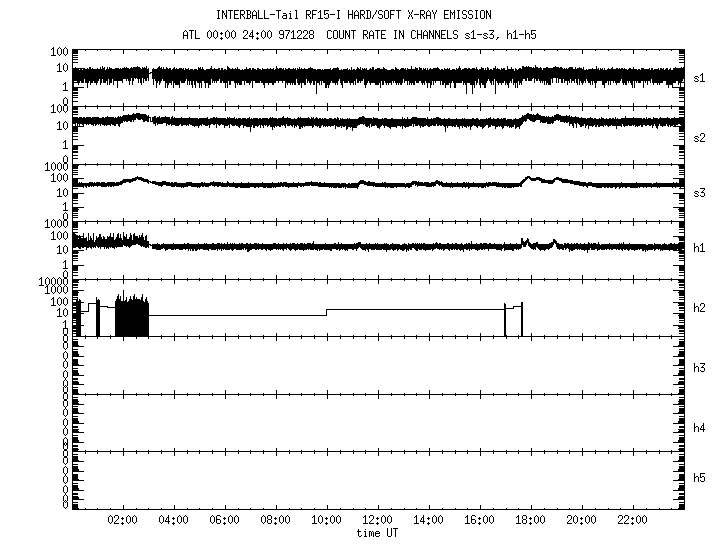720x550 pixels.
Task: Click the 1000 y-axis label in s3 panel
Action: point(54,167)
